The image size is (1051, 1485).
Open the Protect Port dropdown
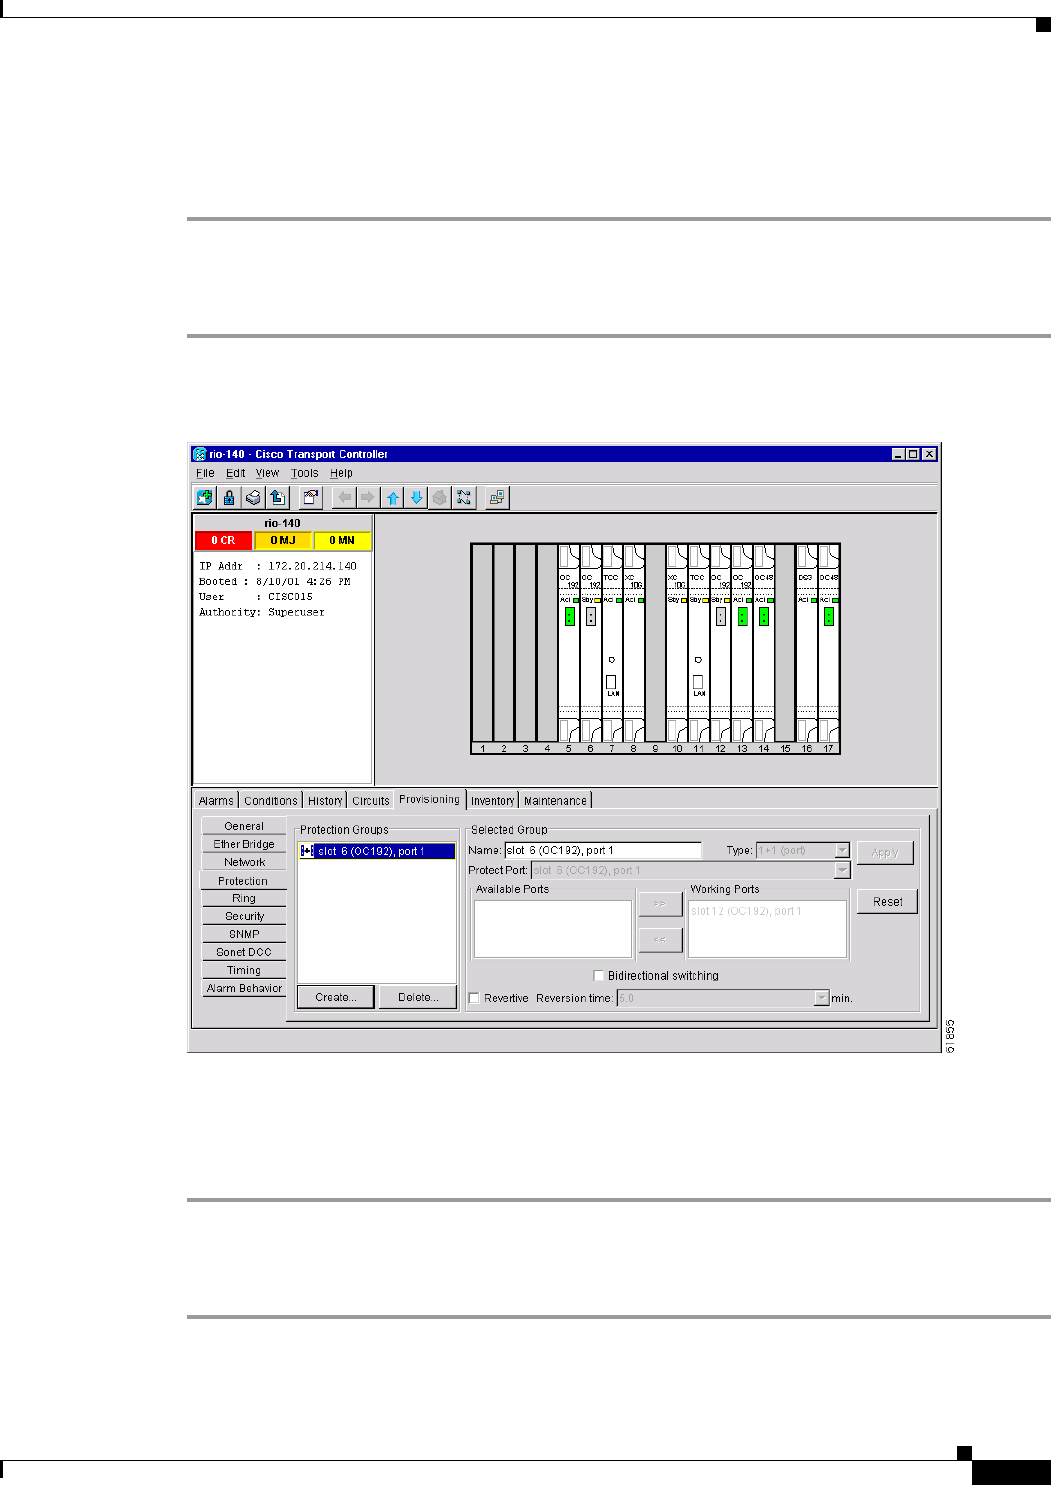tap(842, 870)
